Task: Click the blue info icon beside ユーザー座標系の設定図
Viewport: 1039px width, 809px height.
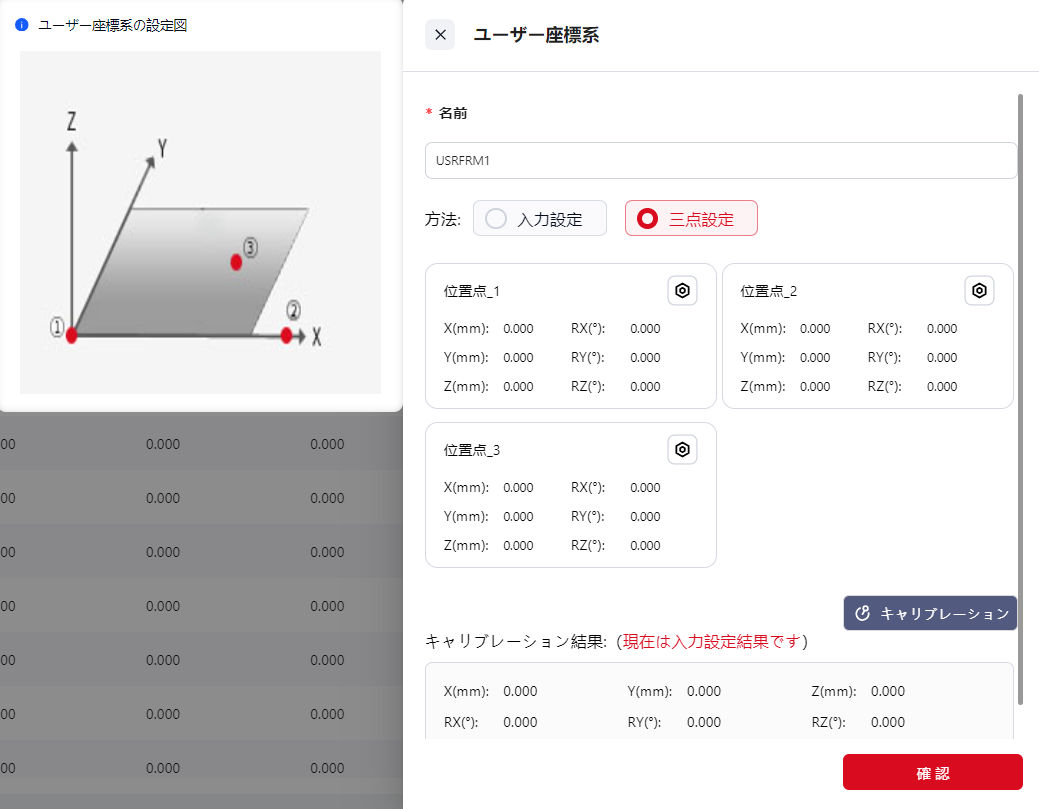Action: tap(22, 26)
